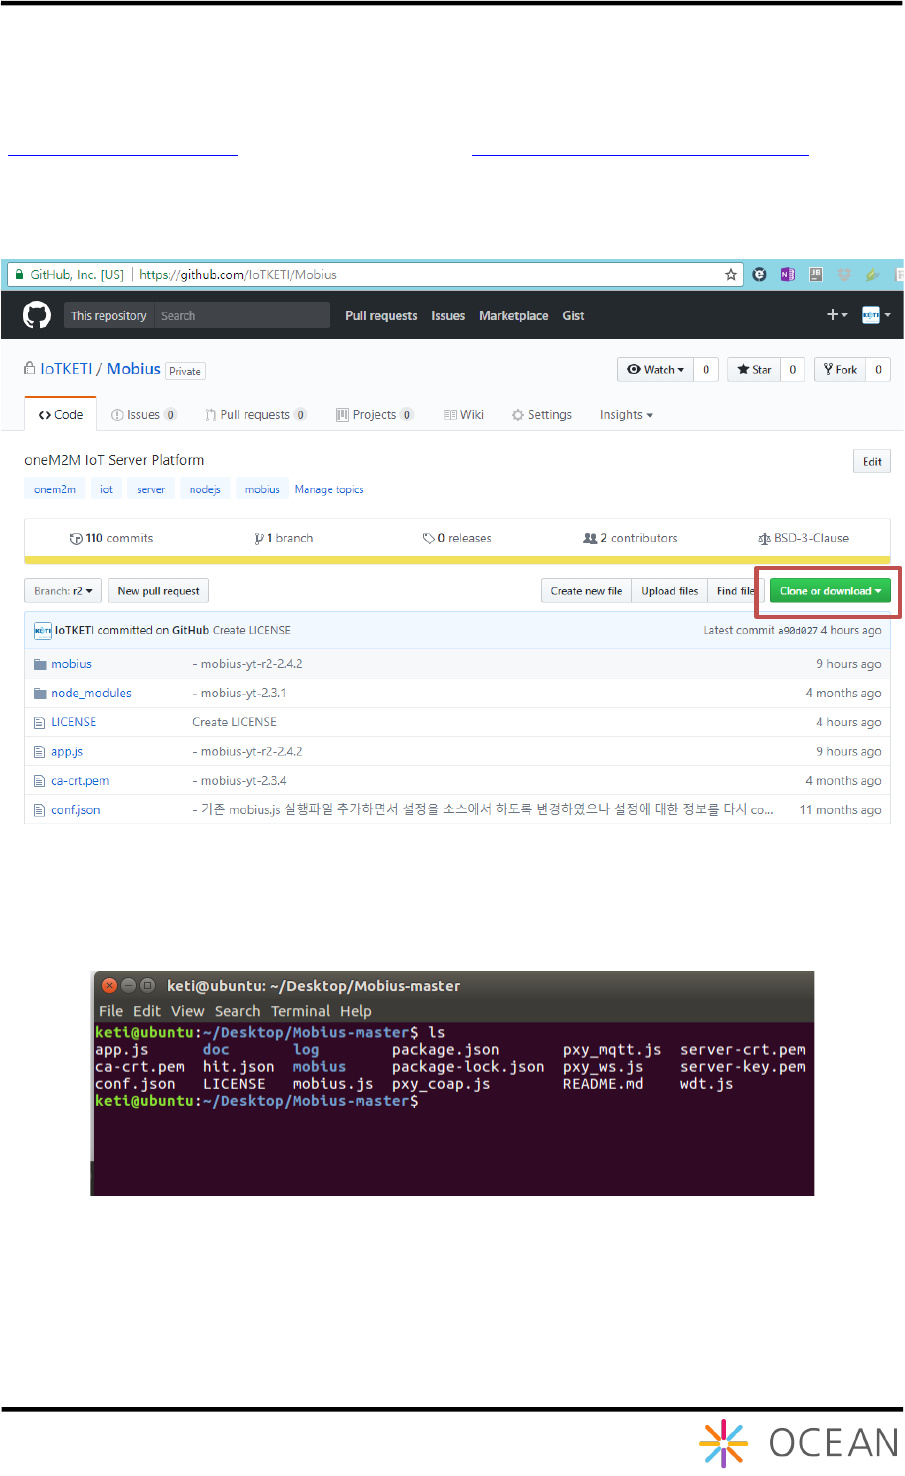Open the BSD-3-Clause license link
This screenshot has height=1476, width=905.
pyautogui.click(x=804, y=538)
